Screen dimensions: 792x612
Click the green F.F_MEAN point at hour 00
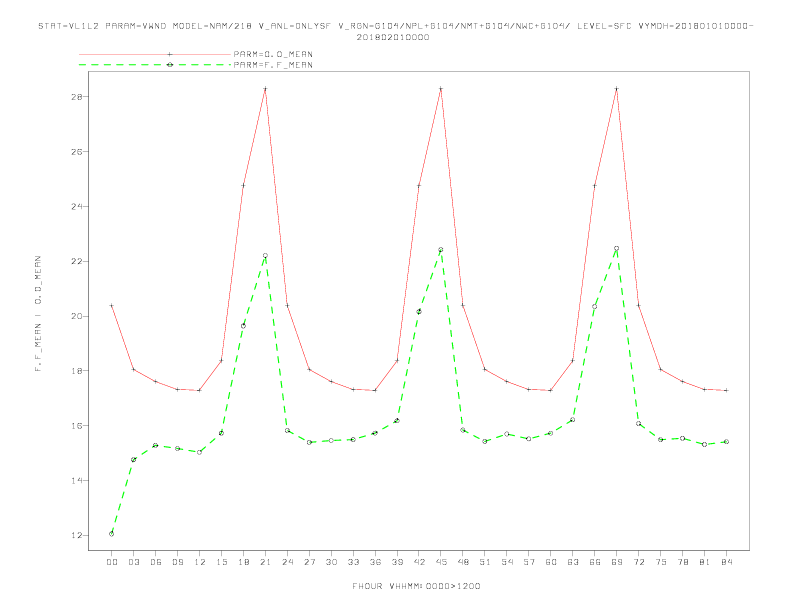(x=112, y=534)
